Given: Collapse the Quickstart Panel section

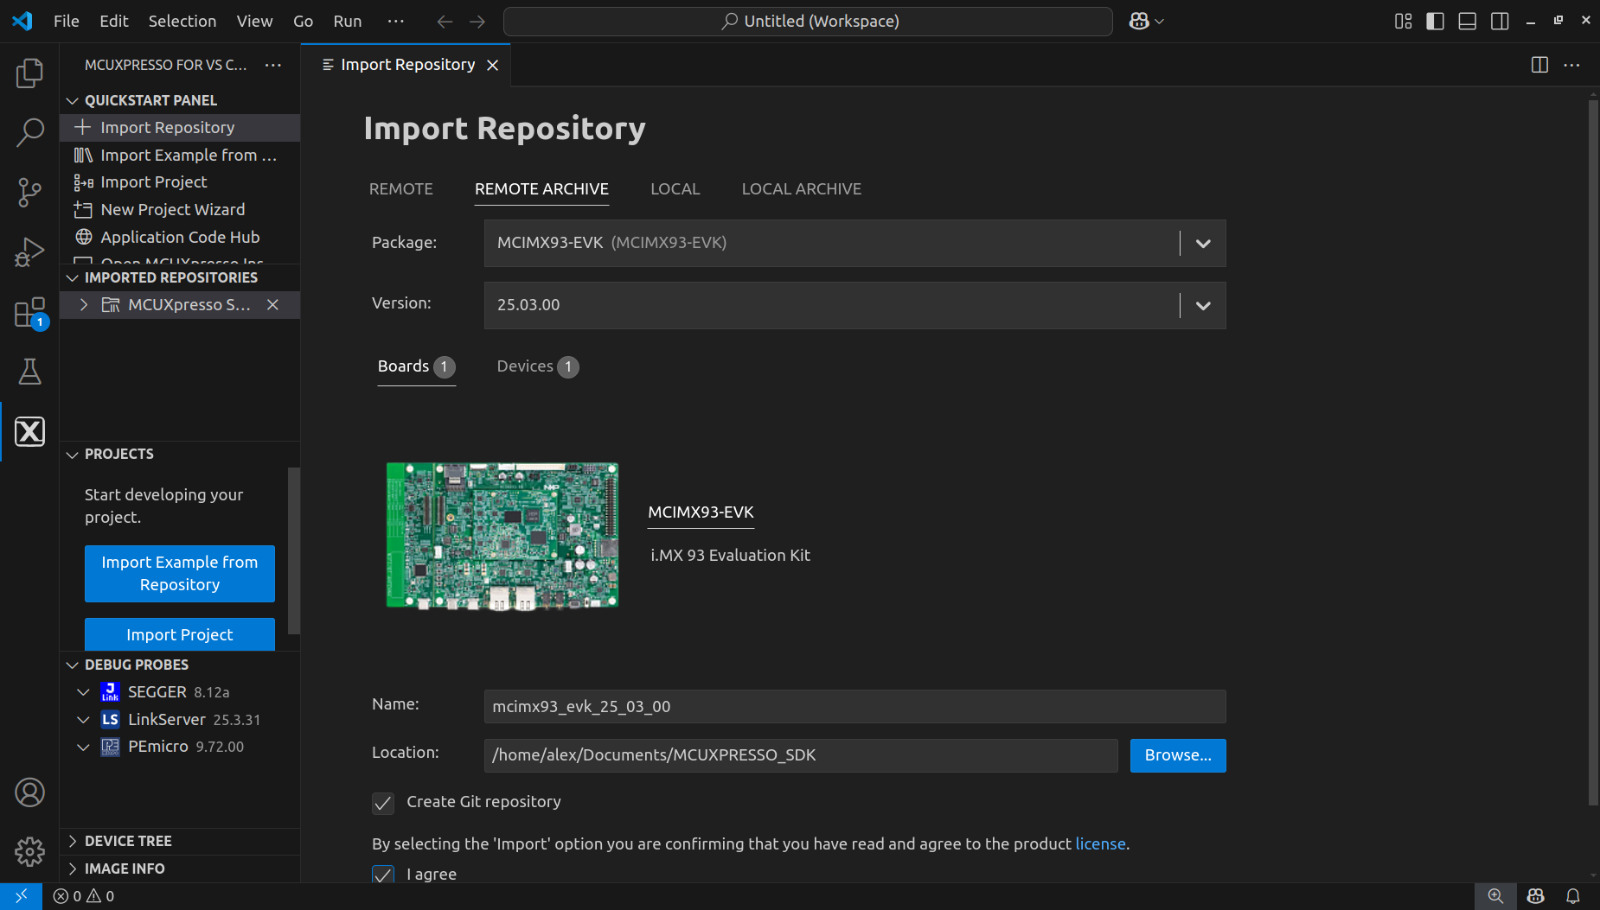Looking at the screenshot, I should coord(72,100).
